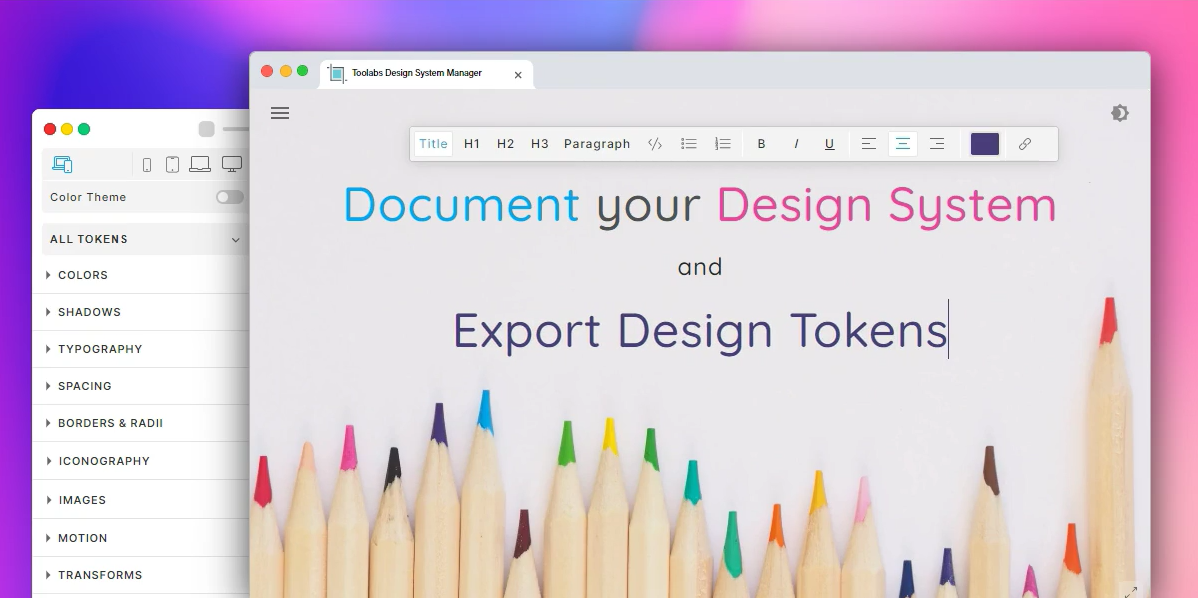1198x598 pixels.
Task: Open the hamburger menu
Action: coord(280,113)
